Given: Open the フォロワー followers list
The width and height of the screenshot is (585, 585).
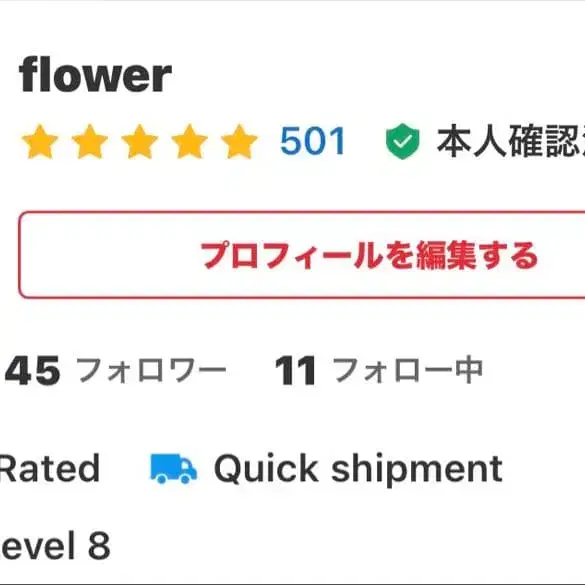Looking at the screenshot, I should coord(151,370).
